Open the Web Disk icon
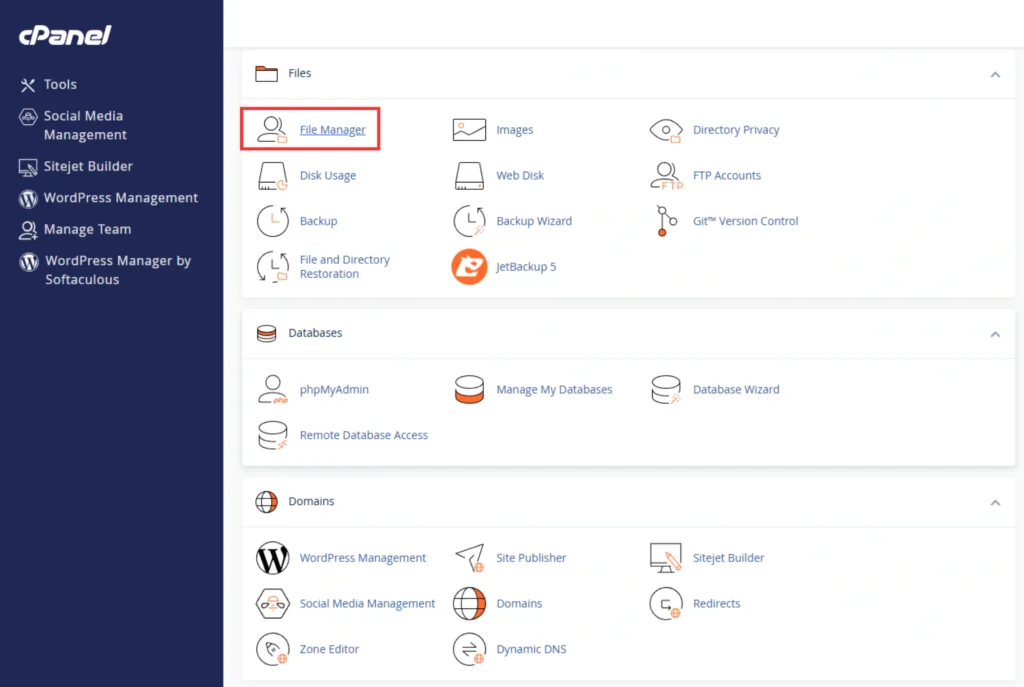This screenshot has height=687, width=1024. coord(469,176)
